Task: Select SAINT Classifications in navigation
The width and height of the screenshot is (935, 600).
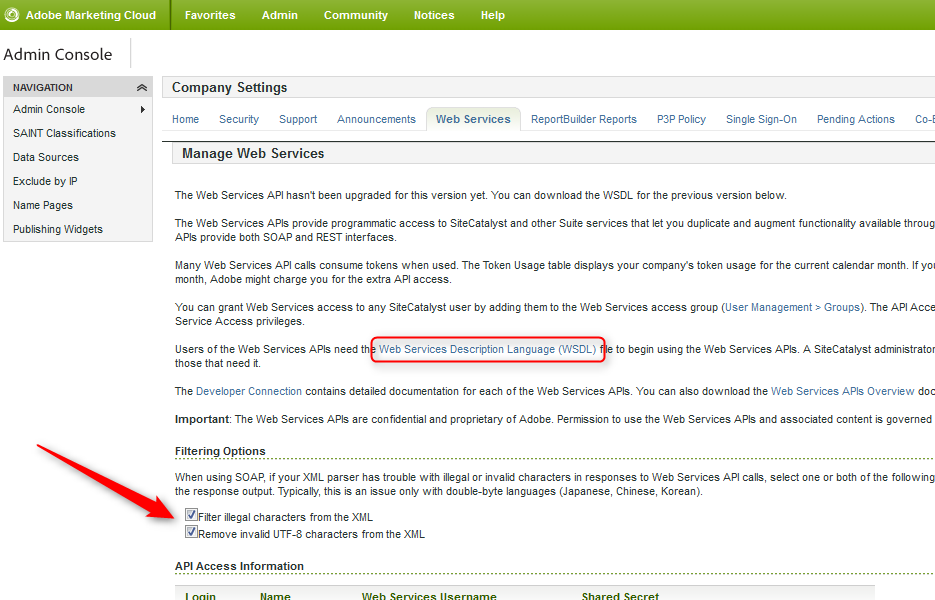Action: tap(64, 133)
